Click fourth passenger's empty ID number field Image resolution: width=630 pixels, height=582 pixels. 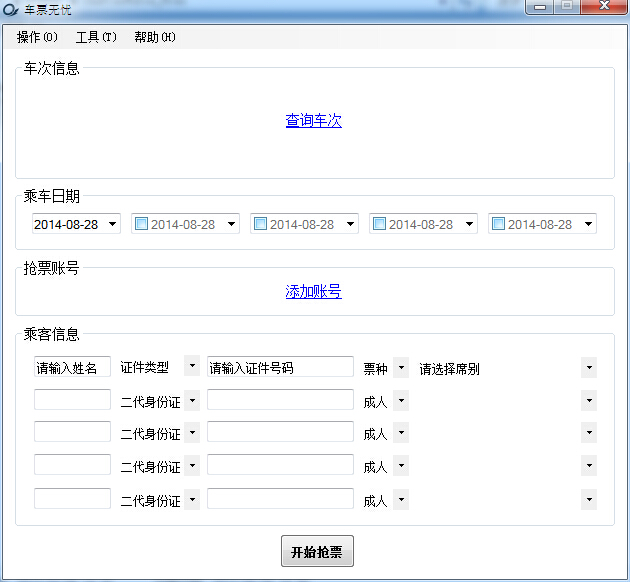click(280, 498)
